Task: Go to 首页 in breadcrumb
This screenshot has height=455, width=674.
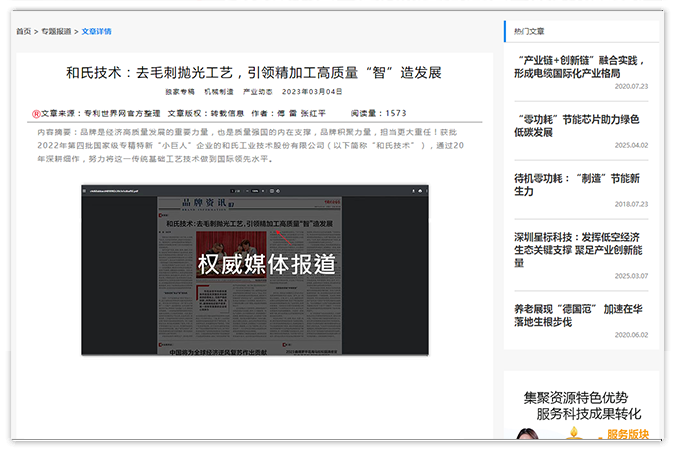Action: pyautogui.click(x=24, y=31)
